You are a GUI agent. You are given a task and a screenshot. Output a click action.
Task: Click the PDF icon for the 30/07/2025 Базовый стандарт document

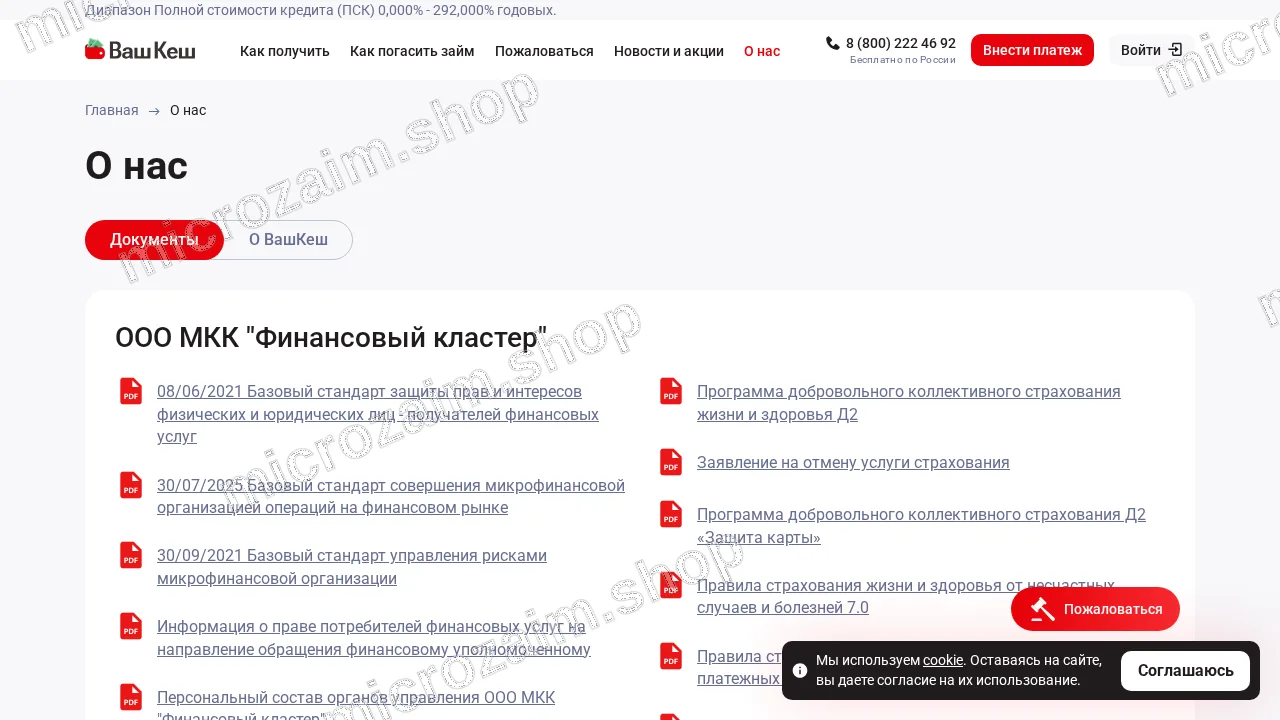[x=131, y=485]
